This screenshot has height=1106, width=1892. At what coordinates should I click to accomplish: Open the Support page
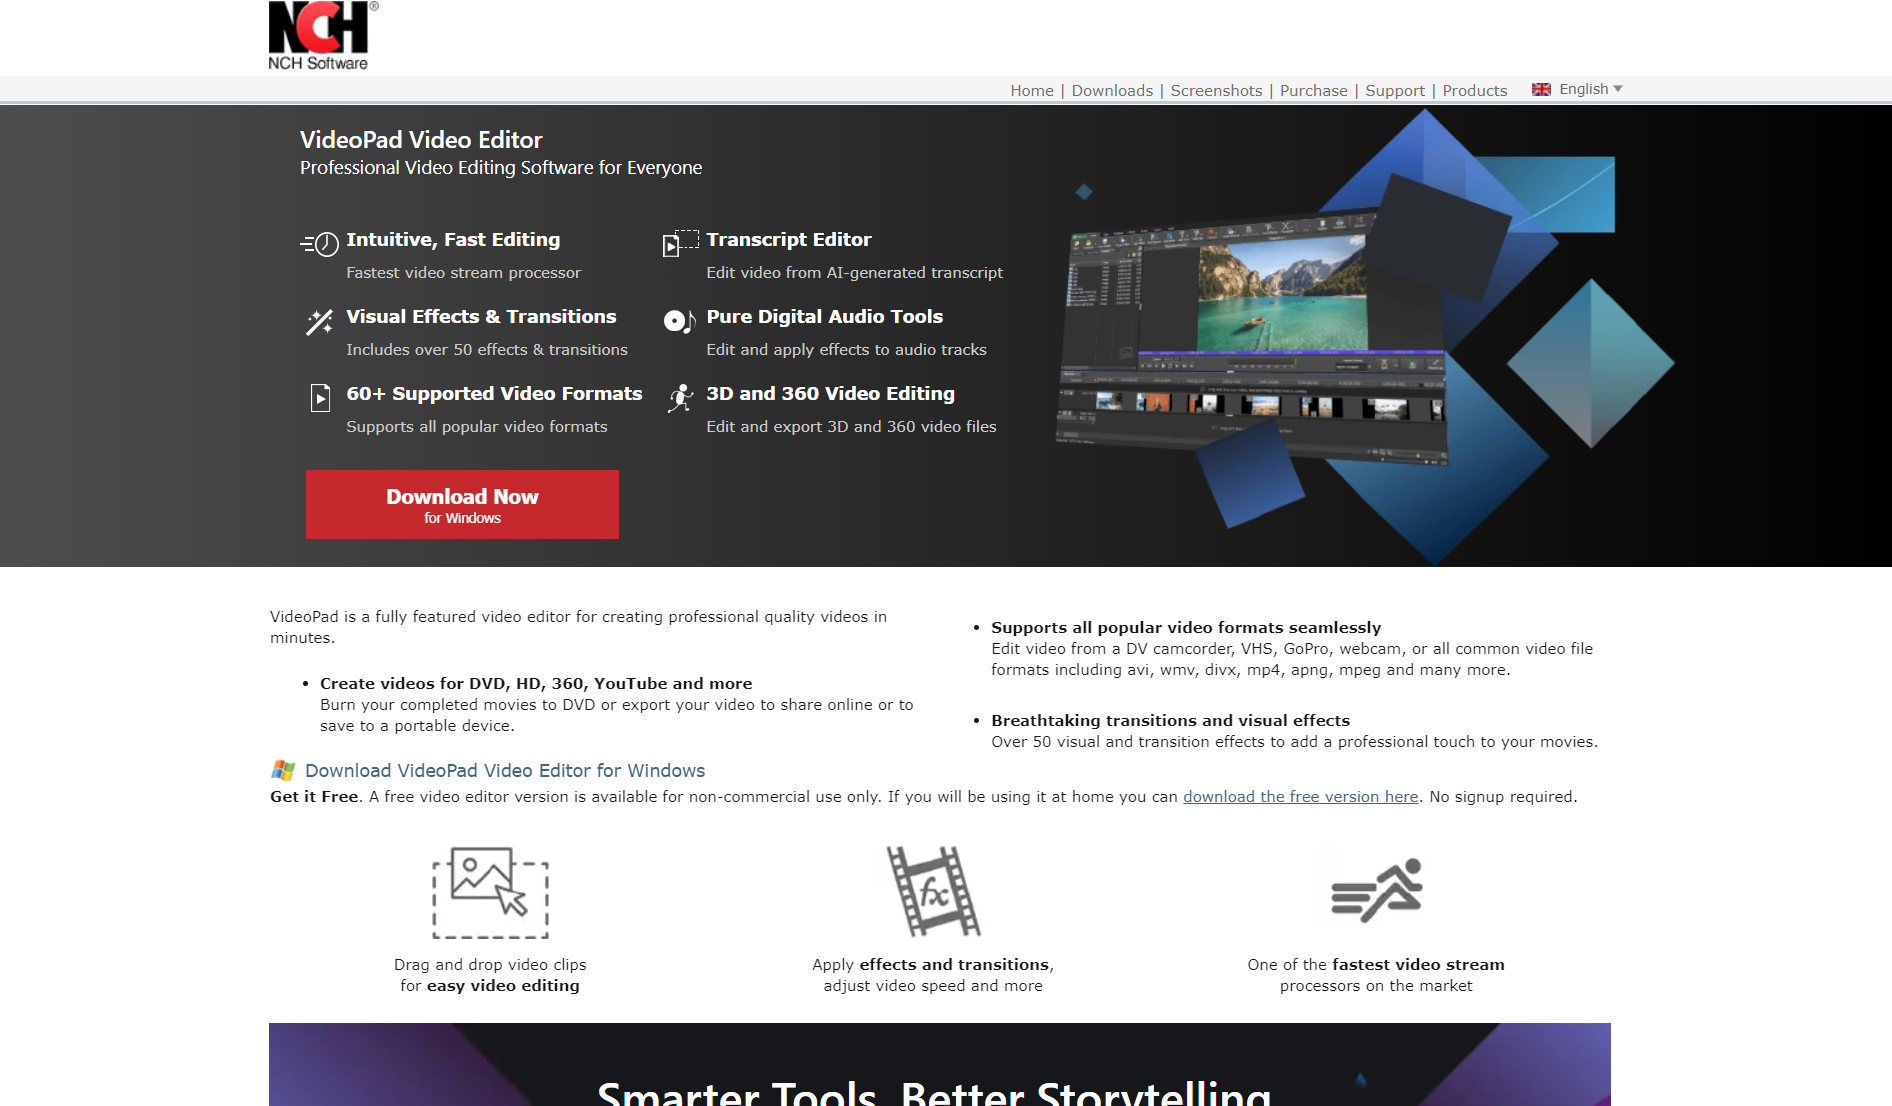[1395, 90]
